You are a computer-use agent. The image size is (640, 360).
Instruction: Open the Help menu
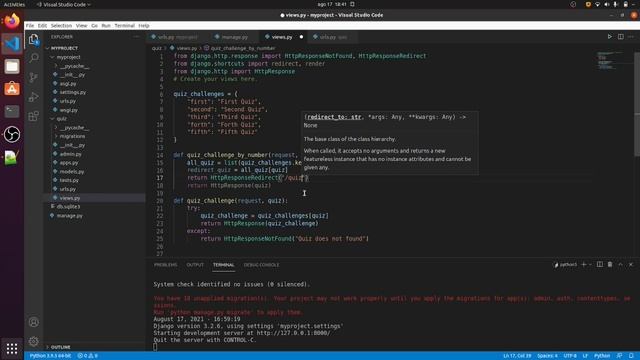(144, 25)
